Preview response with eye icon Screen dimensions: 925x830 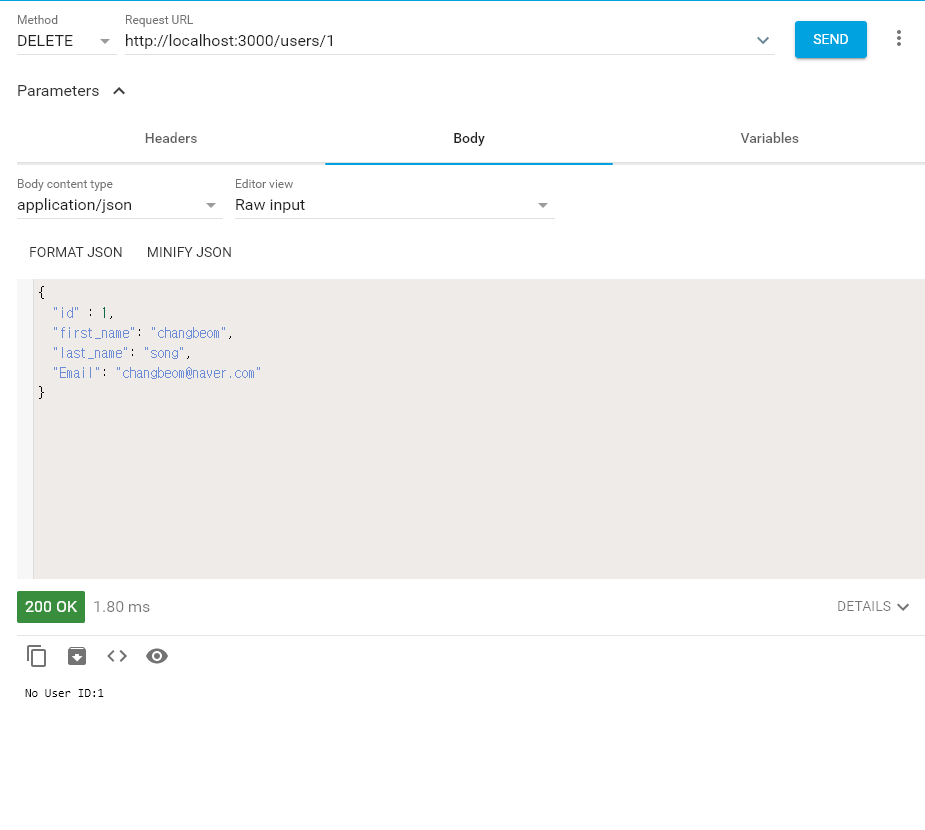pyautogui.click(x=157, y=656)
